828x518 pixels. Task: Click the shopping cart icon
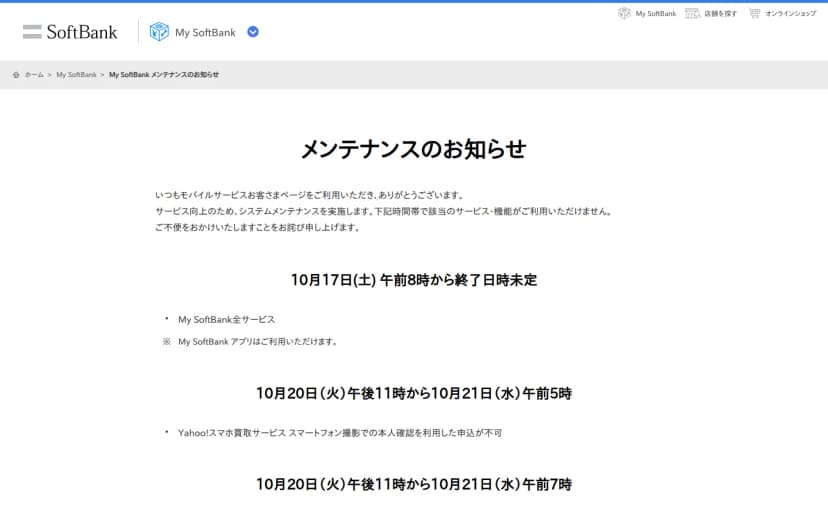(x=755, y=13)
